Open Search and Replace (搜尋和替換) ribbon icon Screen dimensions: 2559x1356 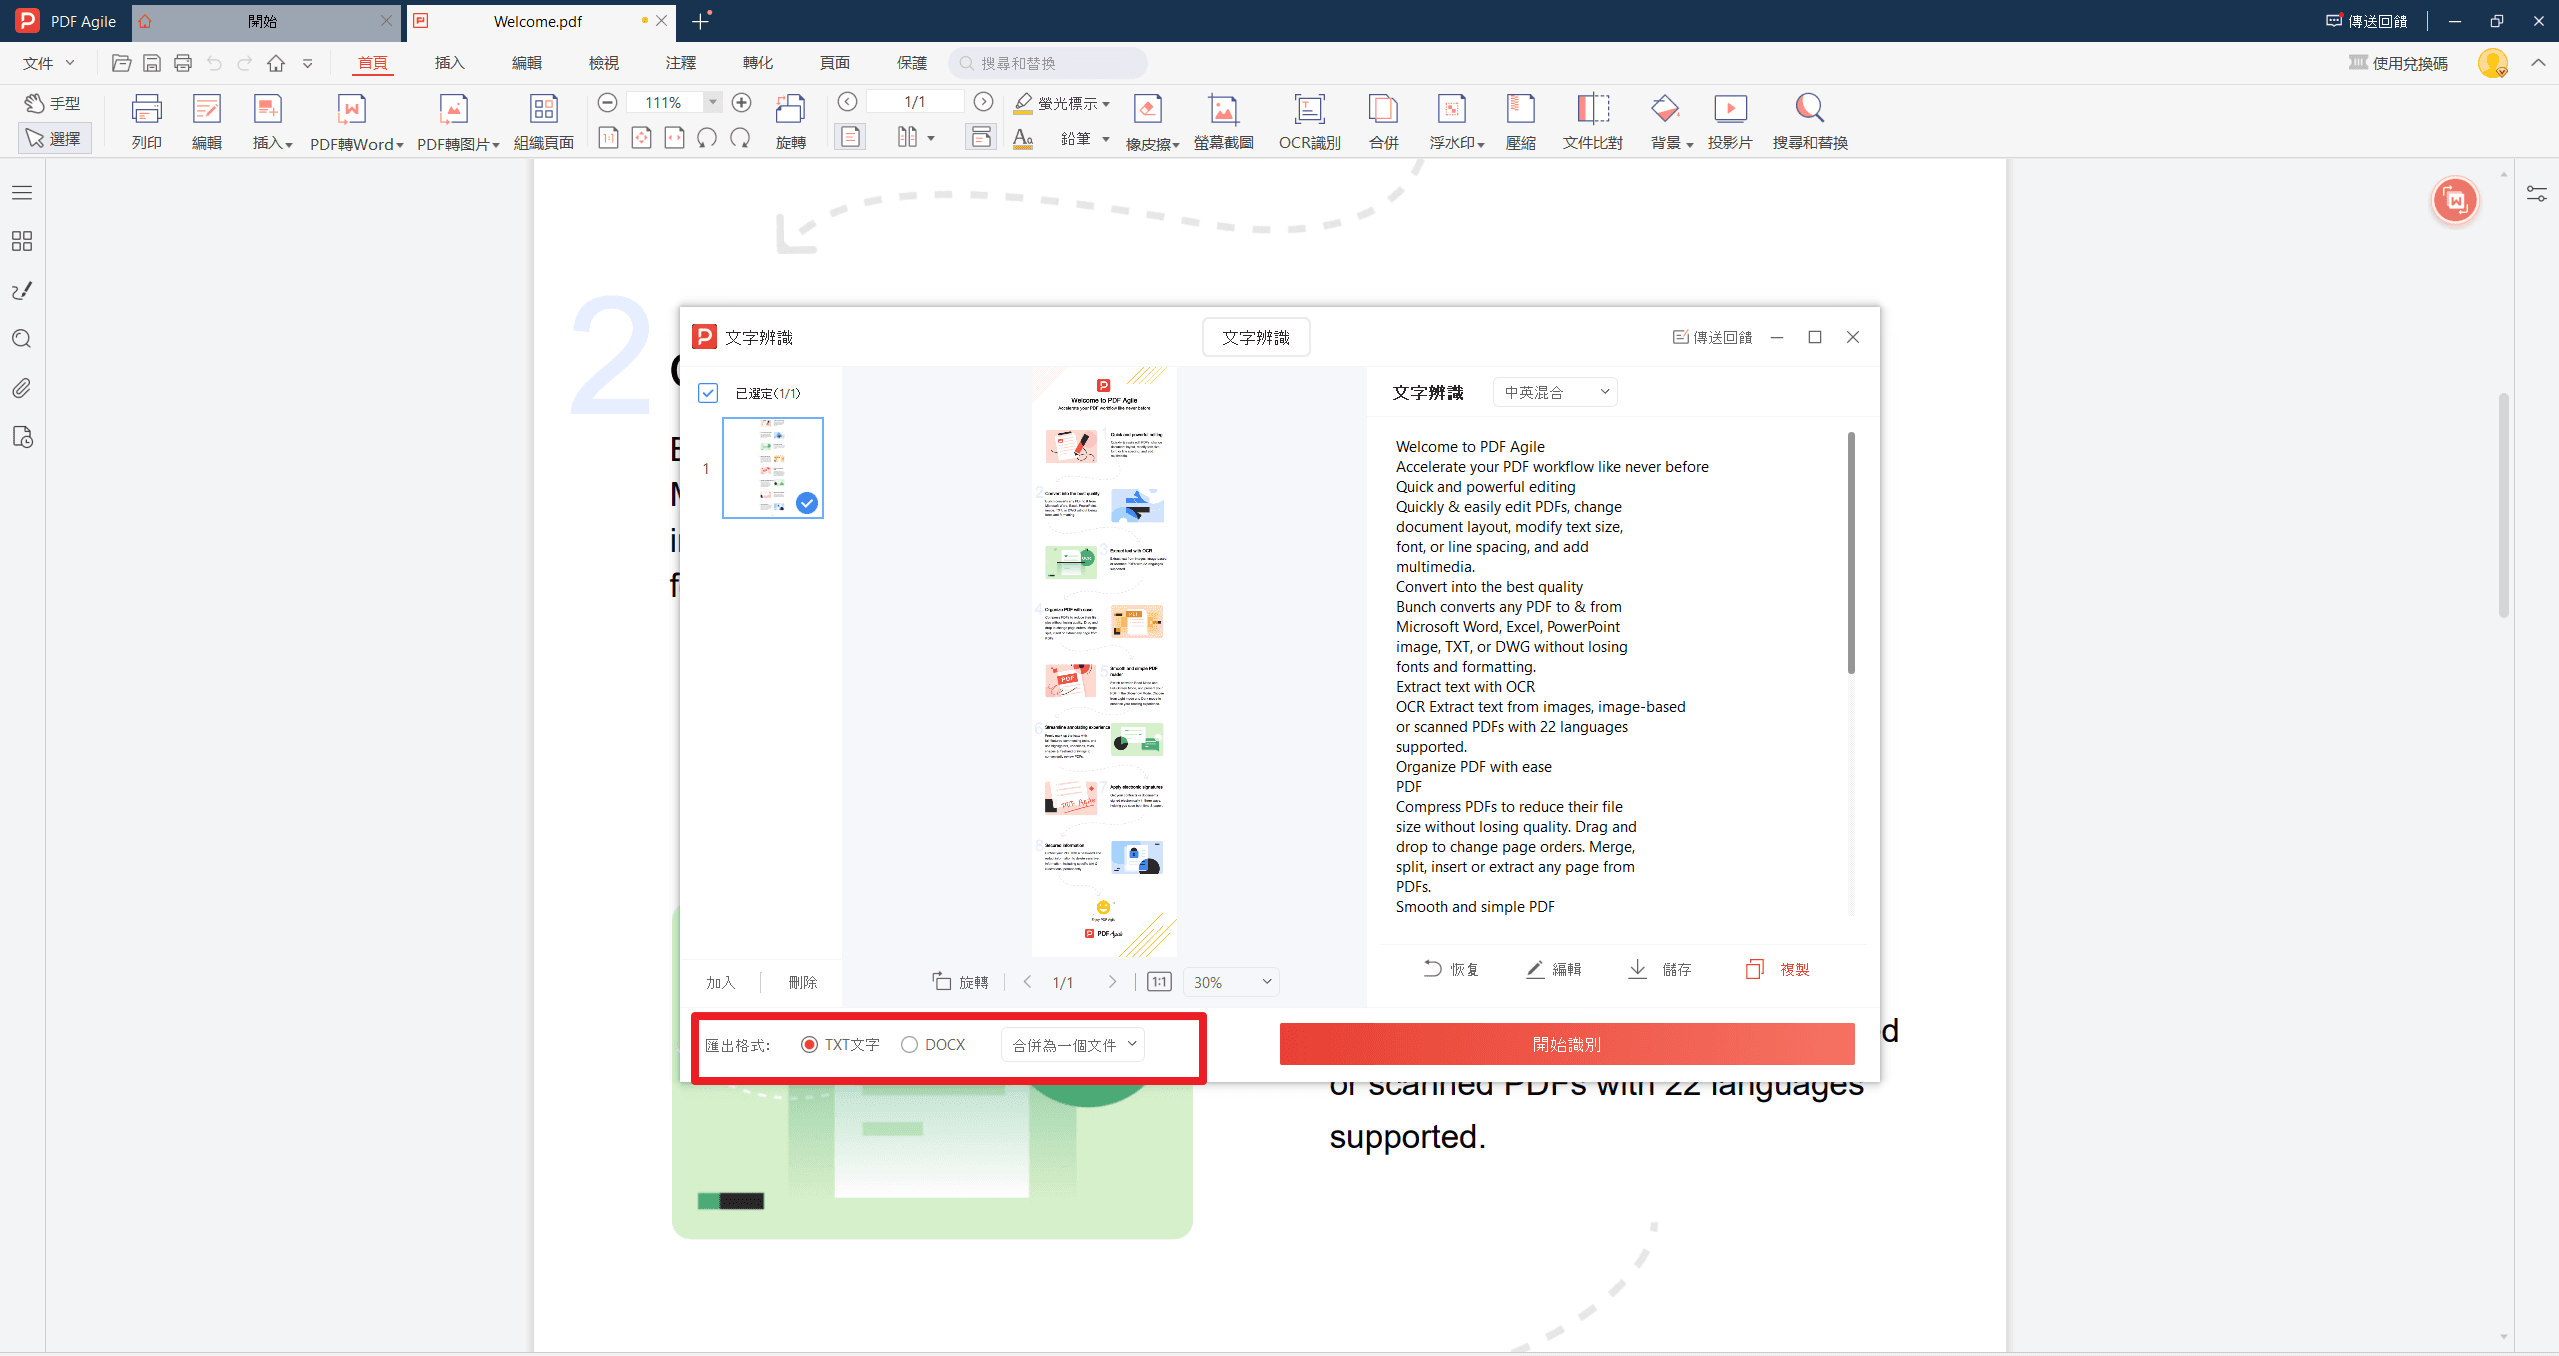click(x=1810, y=122)
